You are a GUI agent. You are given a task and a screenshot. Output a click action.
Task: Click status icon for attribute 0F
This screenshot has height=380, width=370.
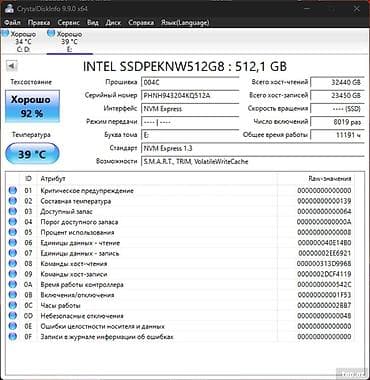(13, 337)
